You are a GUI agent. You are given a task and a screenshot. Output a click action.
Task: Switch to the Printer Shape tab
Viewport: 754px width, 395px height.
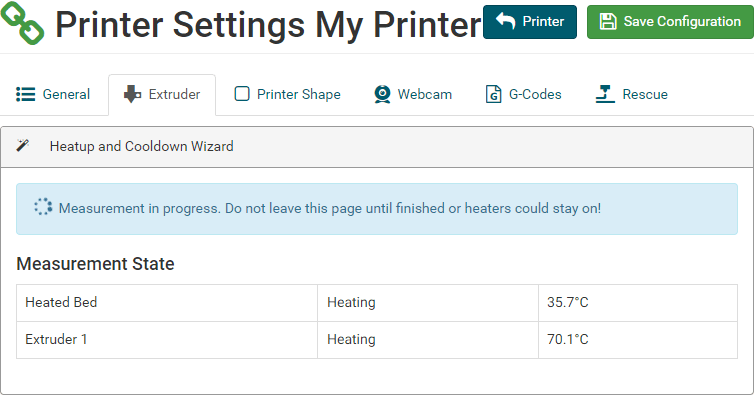point(288,94)
